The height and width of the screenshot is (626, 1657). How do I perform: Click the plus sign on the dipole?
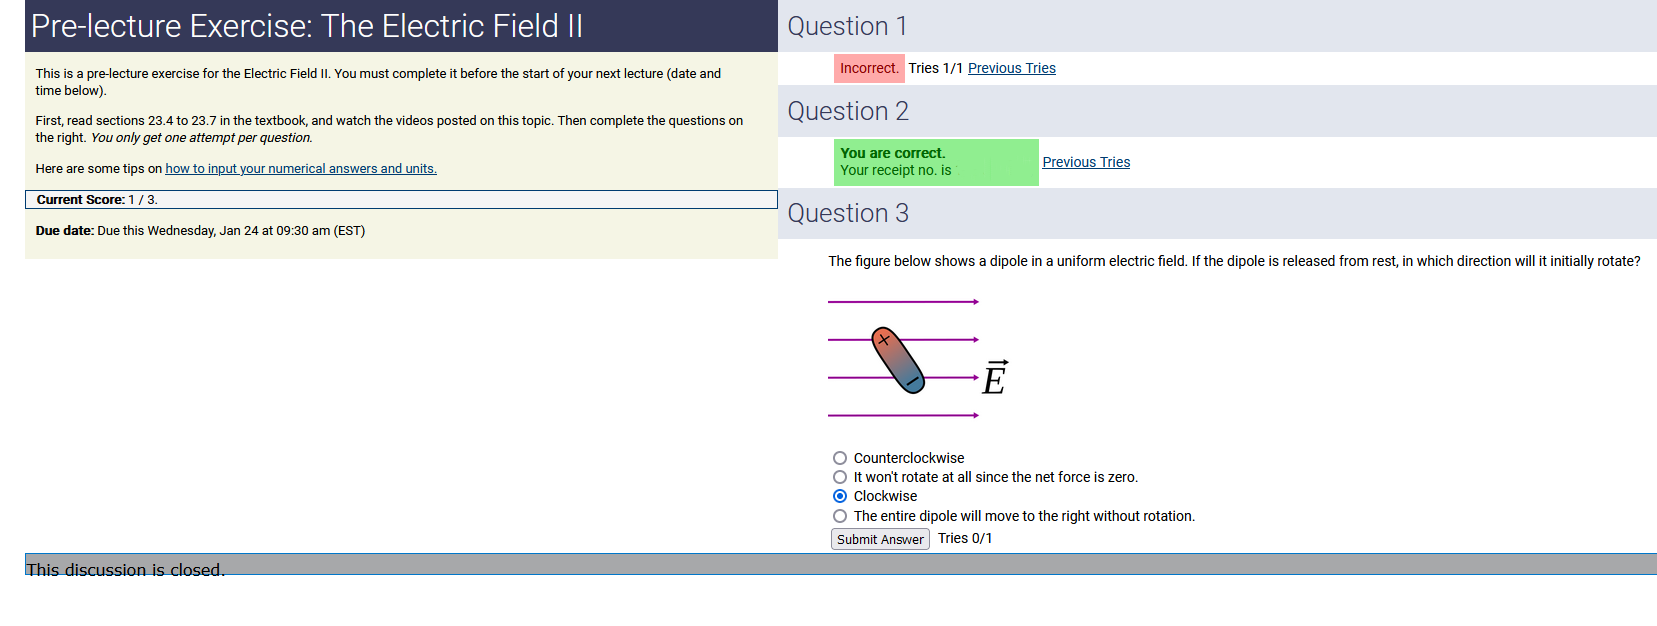tap(883, 340)
